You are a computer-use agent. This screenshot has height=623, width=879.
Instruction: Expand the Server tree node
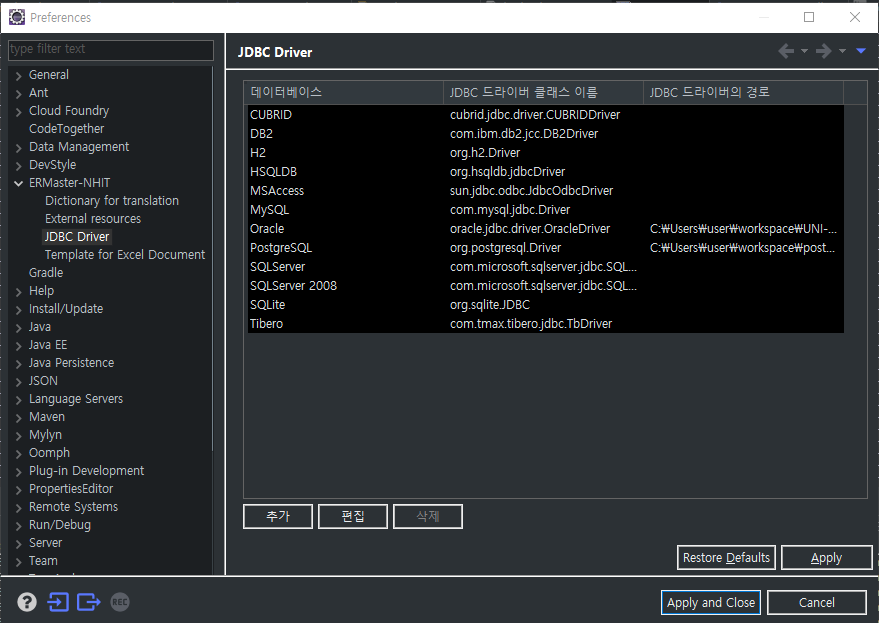(x=18, y=543)
